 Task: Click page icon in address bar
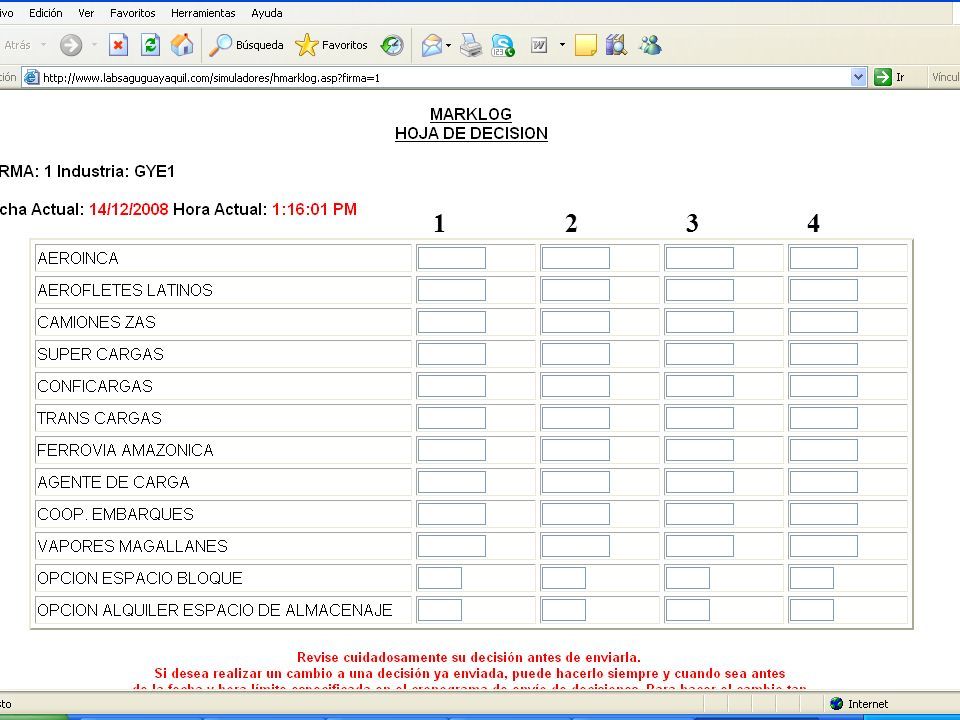coord(31,77)
